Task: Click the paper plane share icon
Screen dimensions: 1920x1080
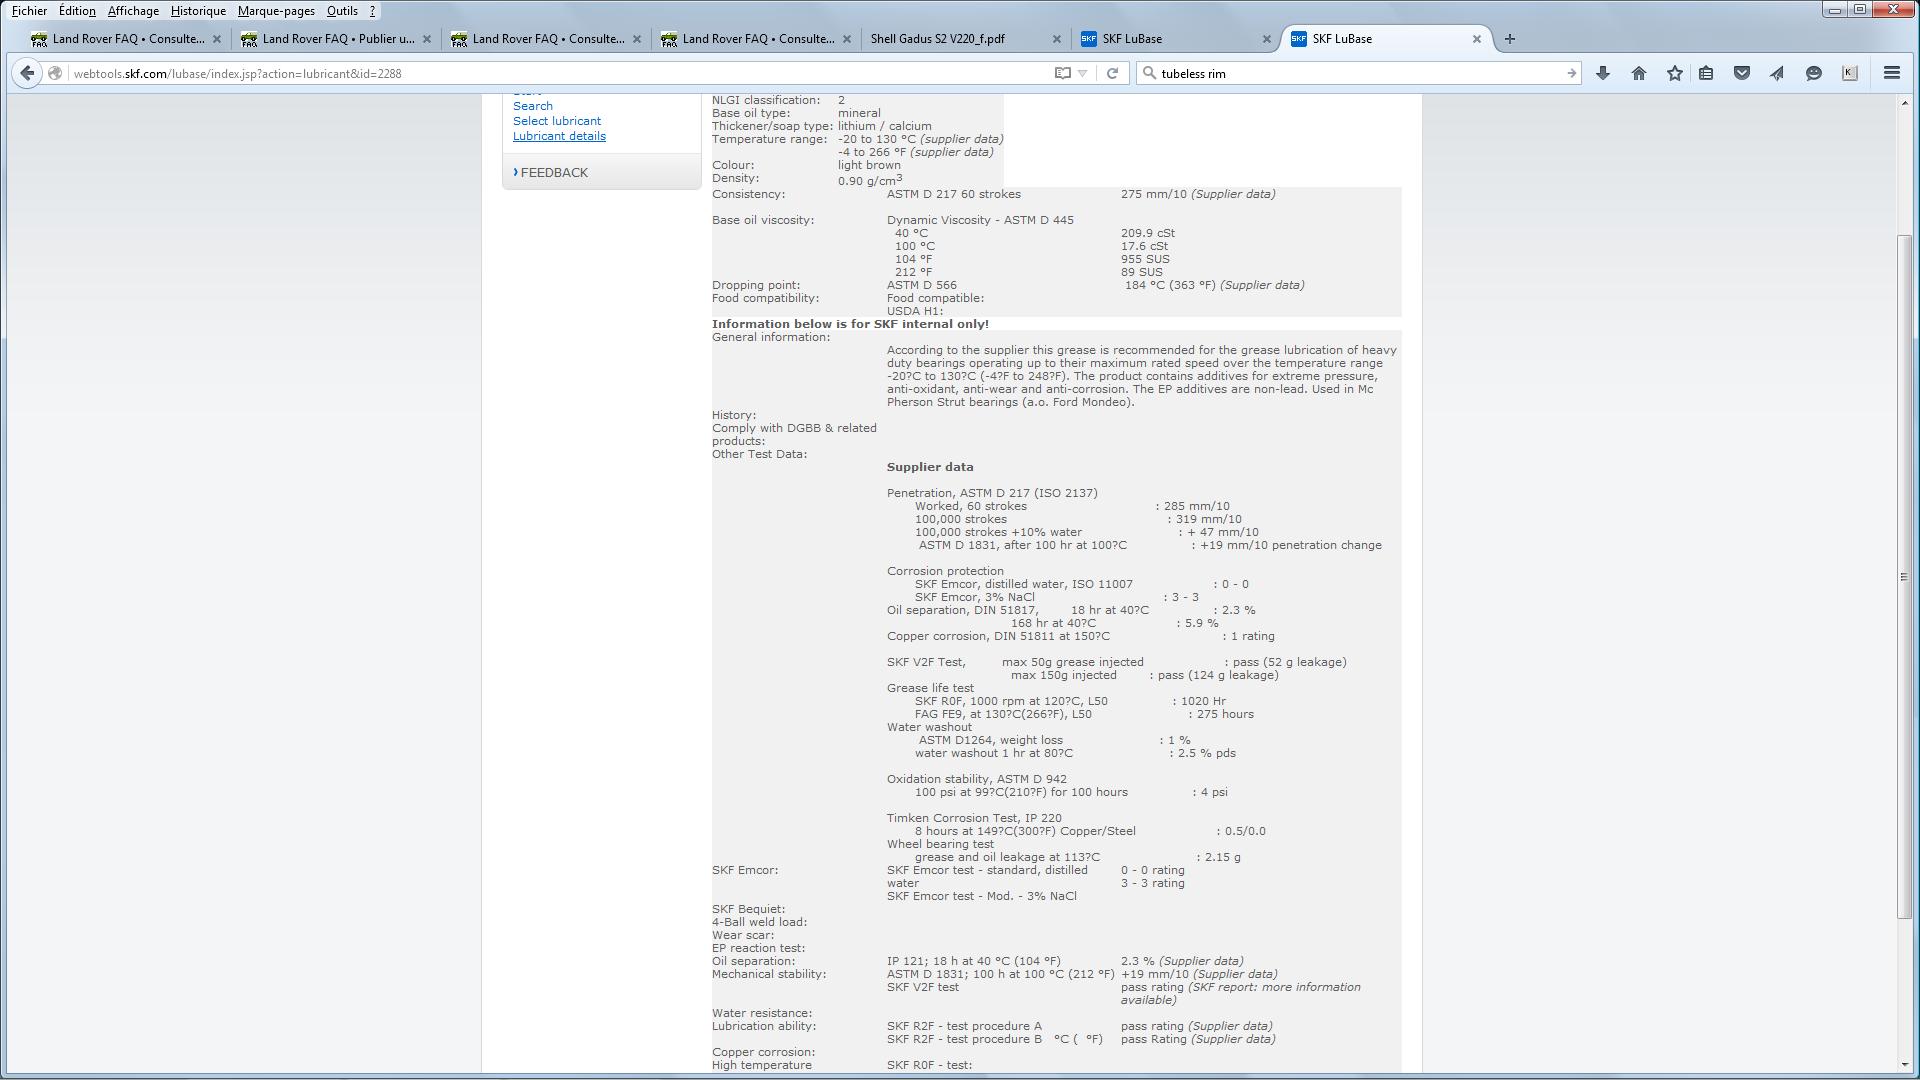Action: [x=1777, y=73]
